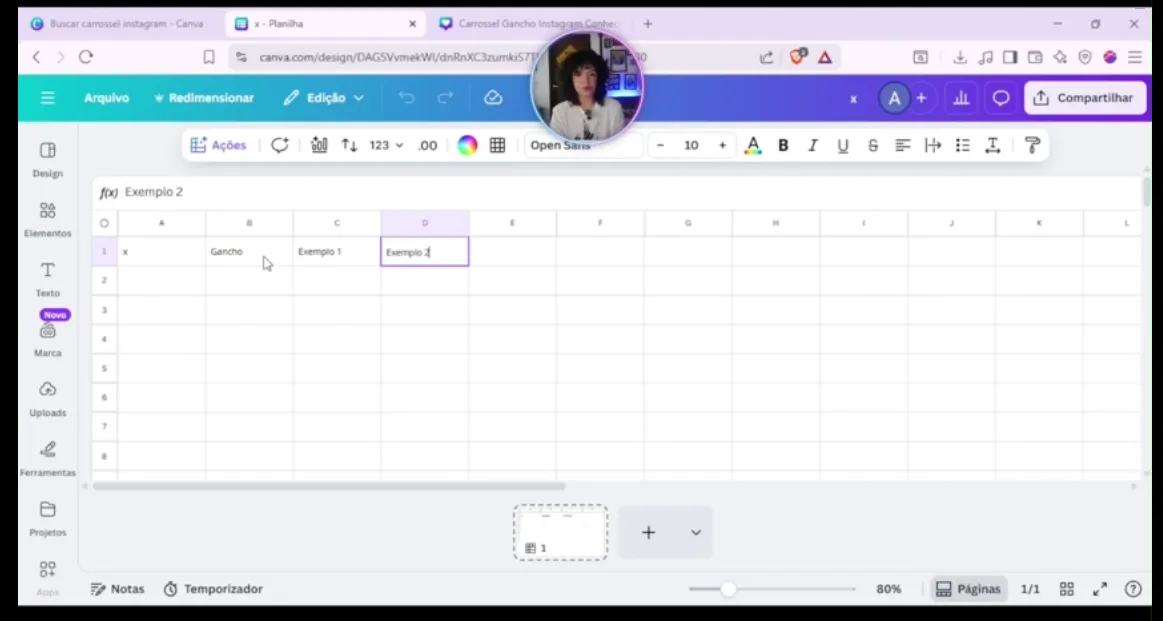Open the analytics chart icon in header
Image resolution: width=1163 pixels, height=621 pixels.
pos(961,98)
